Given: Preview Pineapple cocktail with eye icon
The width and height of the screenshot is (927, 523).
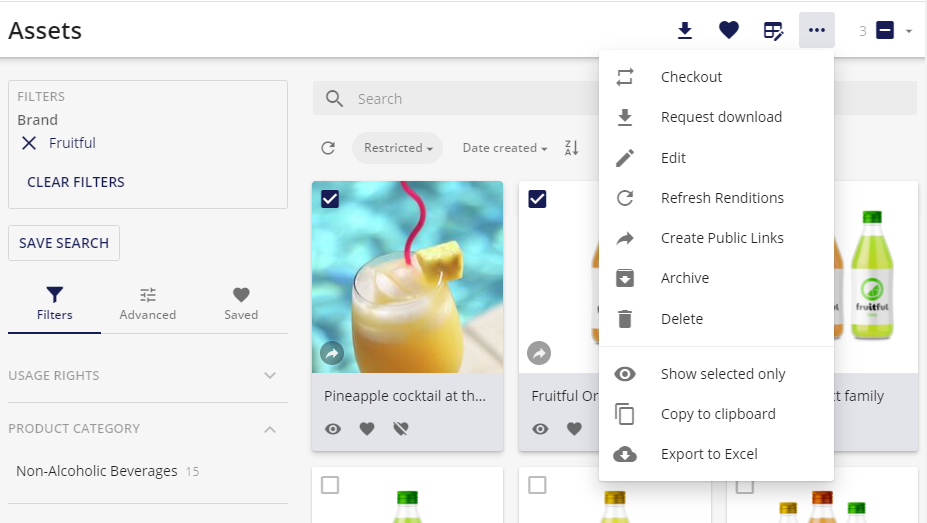Looking at the screenshot, I should pos(333,429).
